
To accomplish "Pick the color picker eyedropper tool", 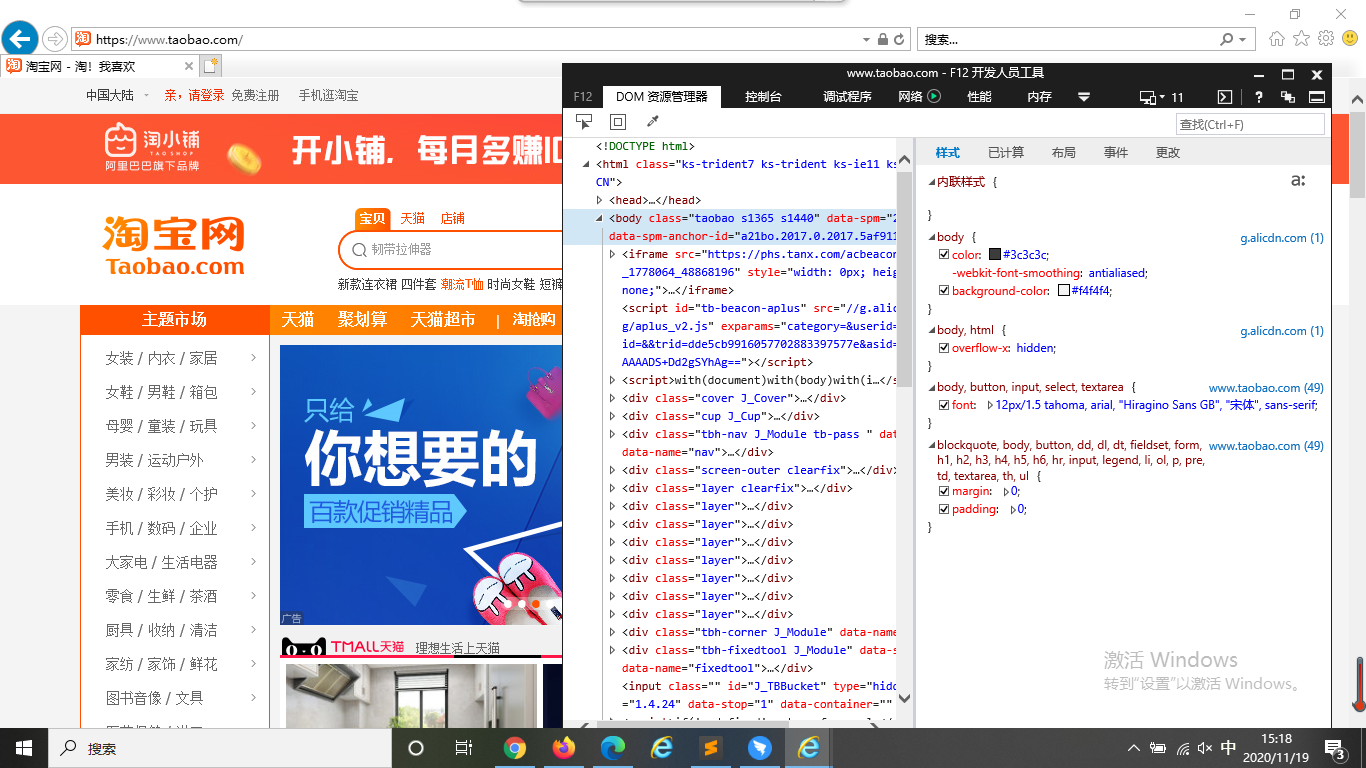I will click(x=653, y=122).
